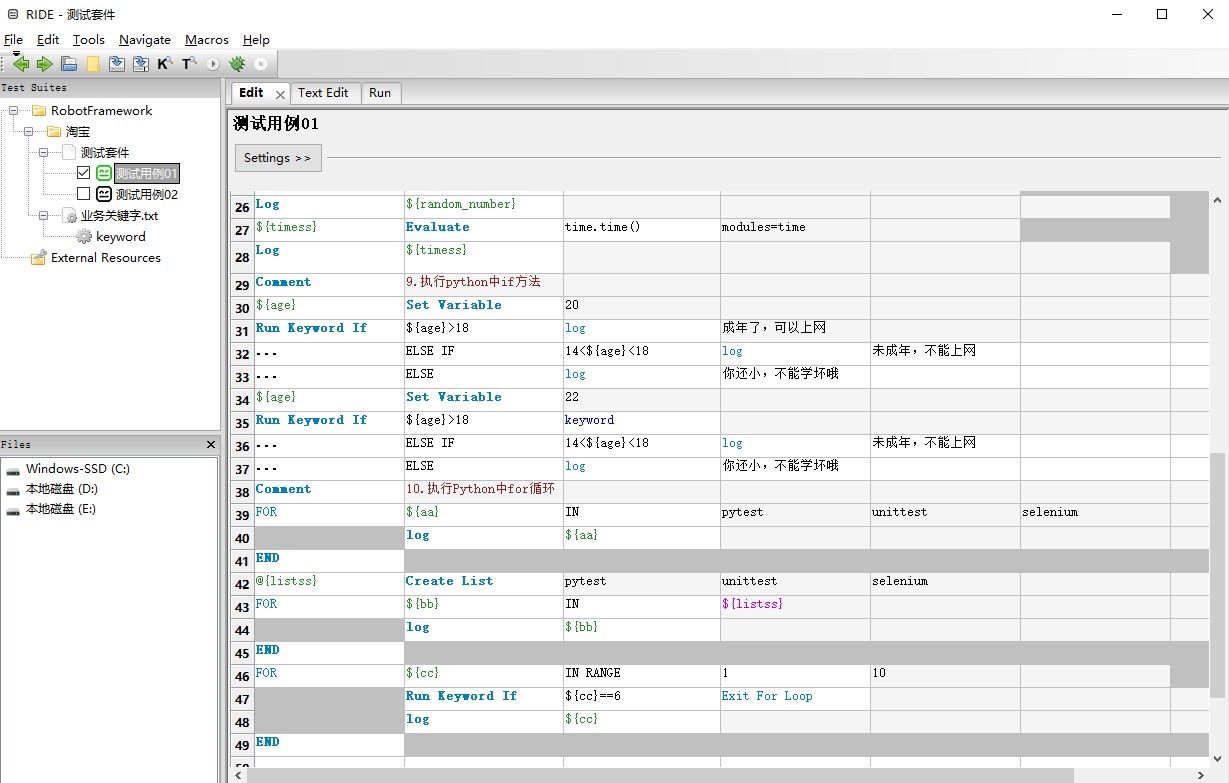Click the Save All toolbar icon
This screenshot has width=1229, height=783.
tap(141, 63)
